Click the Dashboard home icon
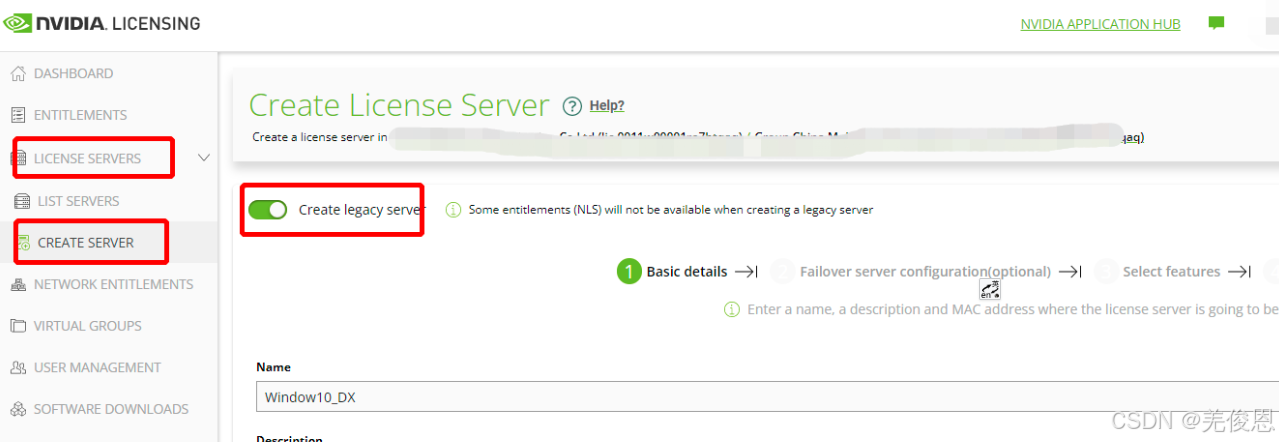 tap(17, 73)
